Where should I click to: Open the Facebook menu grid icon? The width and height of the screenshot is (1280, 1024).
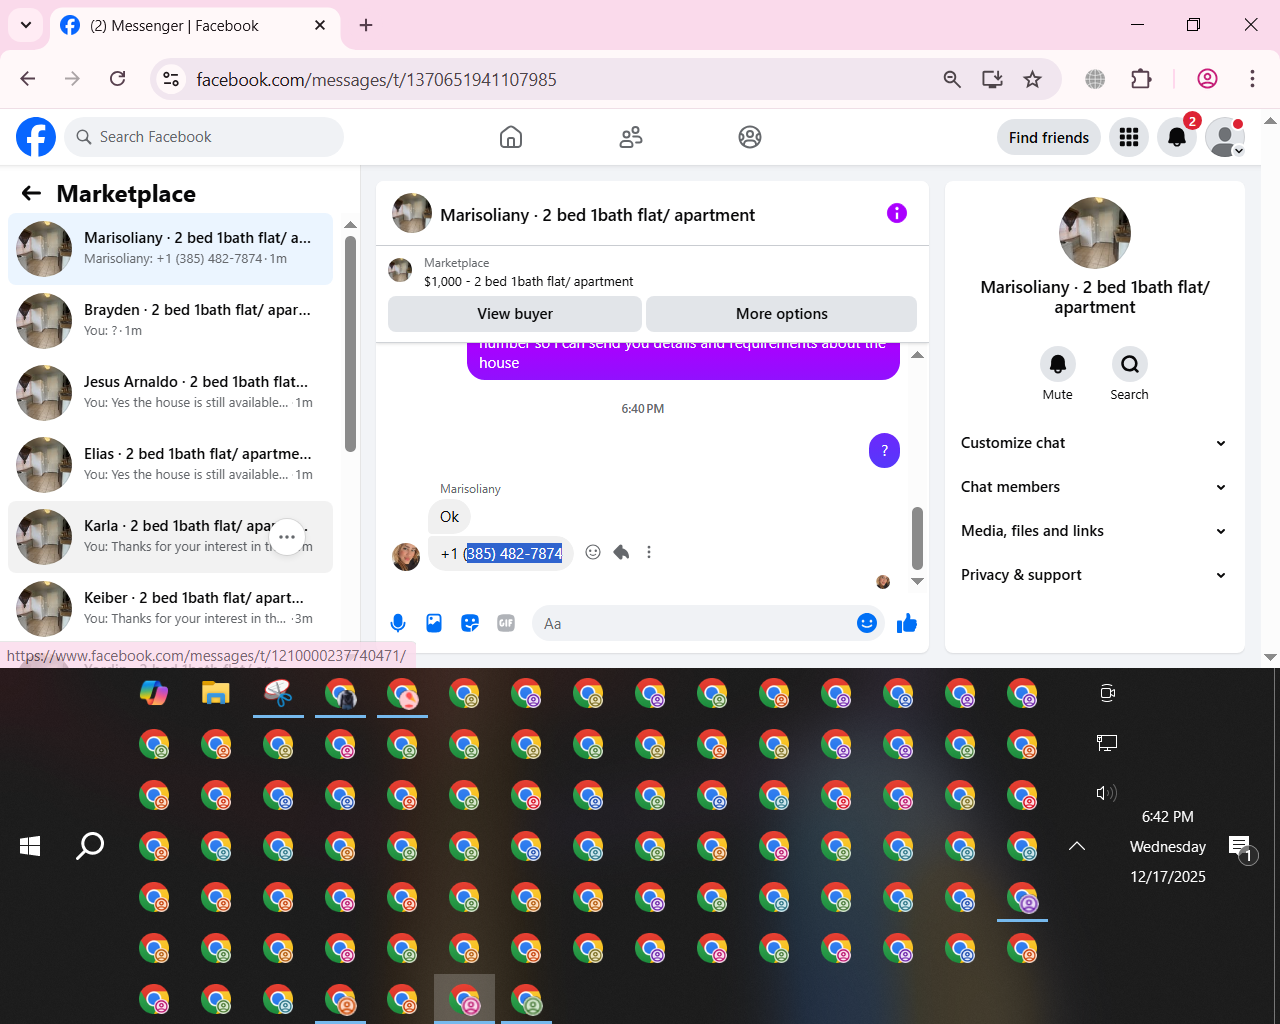[x=1129, y=137]
